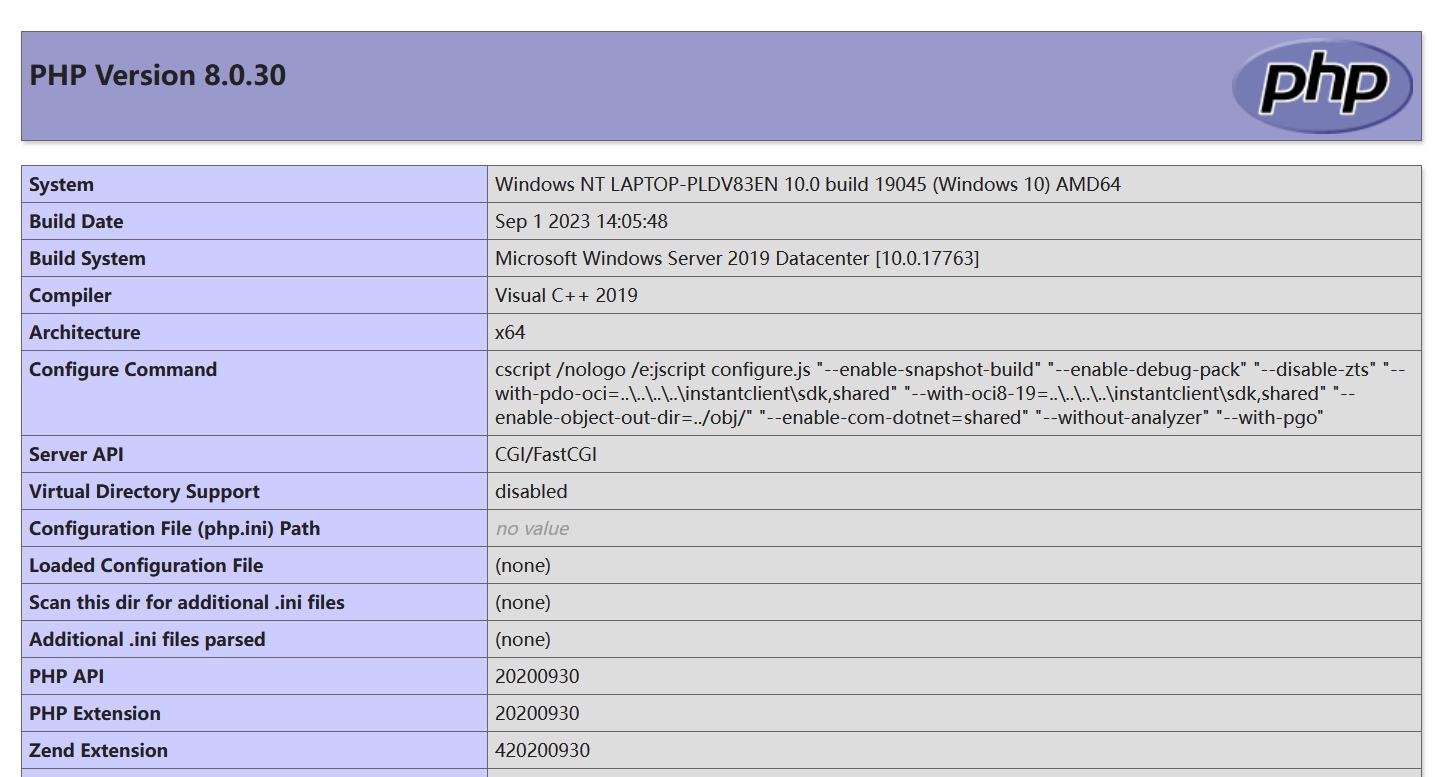
Task: Click the Compiler label
Action: point(70,296)
